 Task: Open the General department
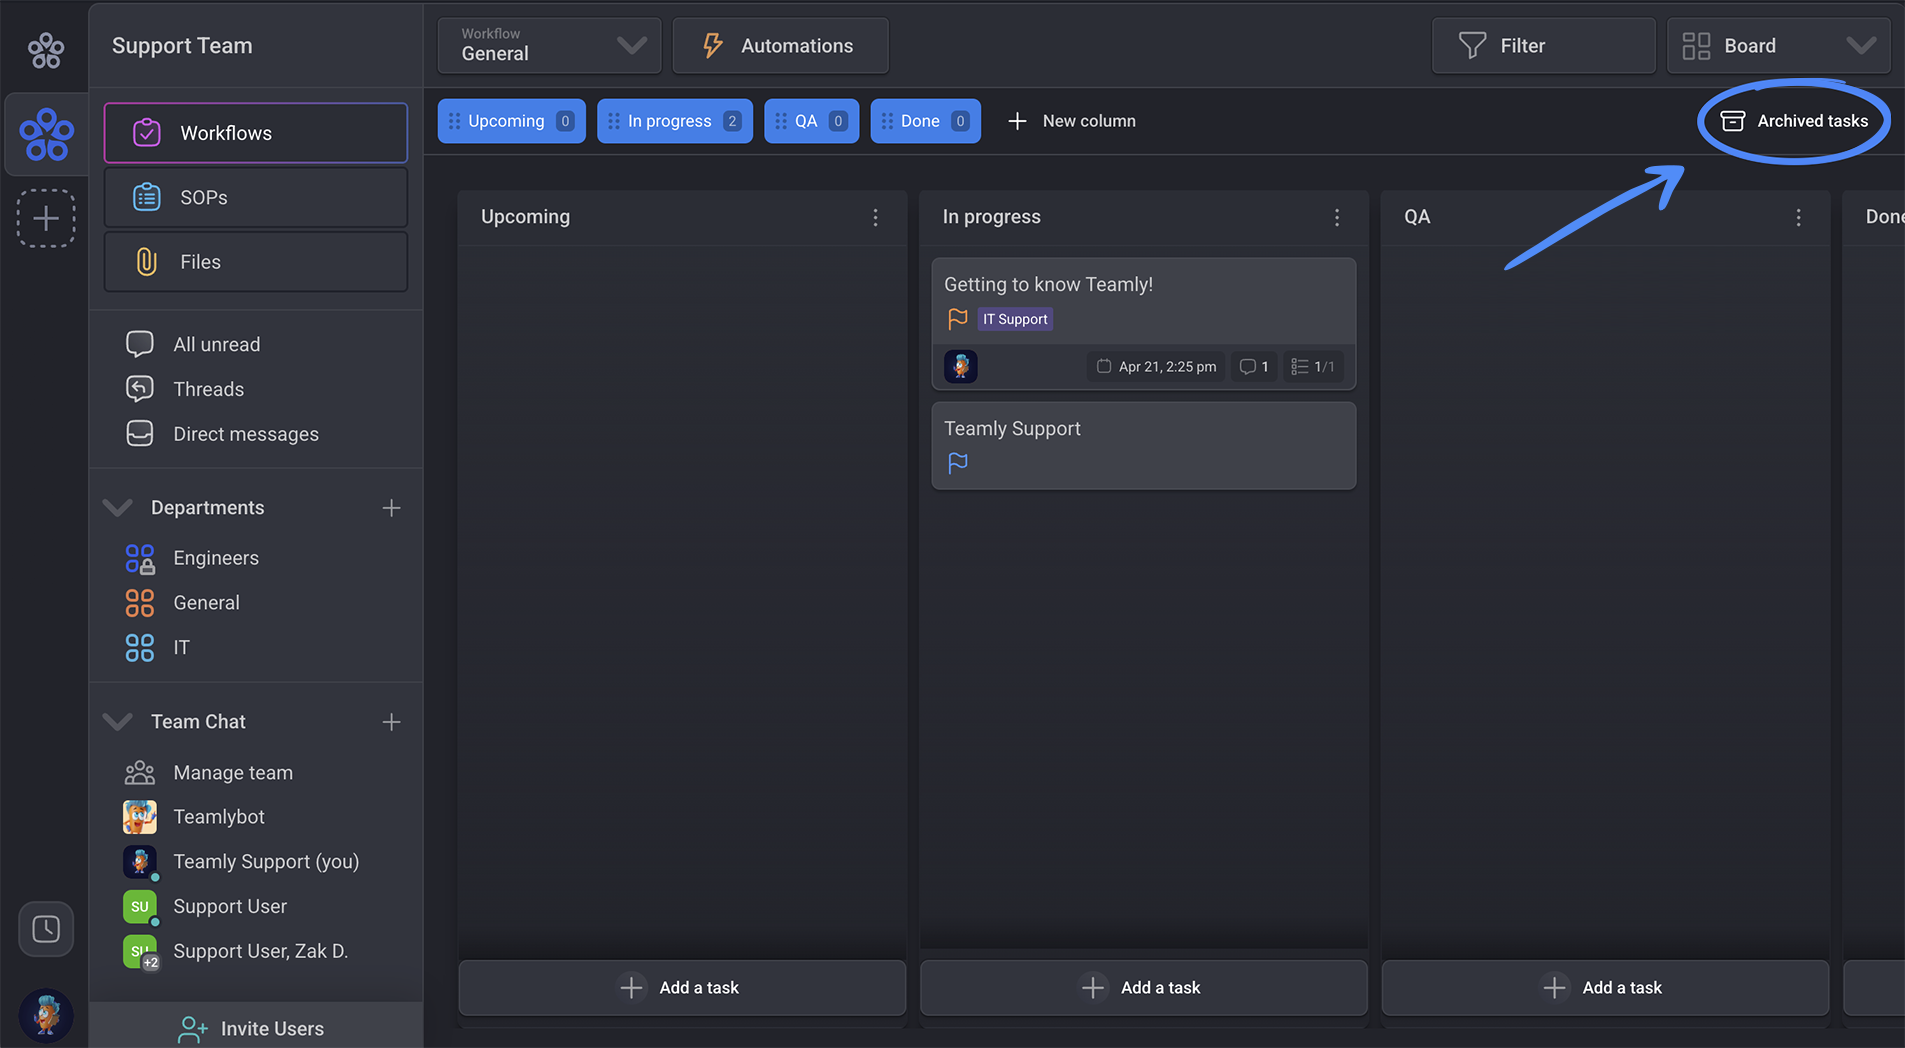(206, 603)
